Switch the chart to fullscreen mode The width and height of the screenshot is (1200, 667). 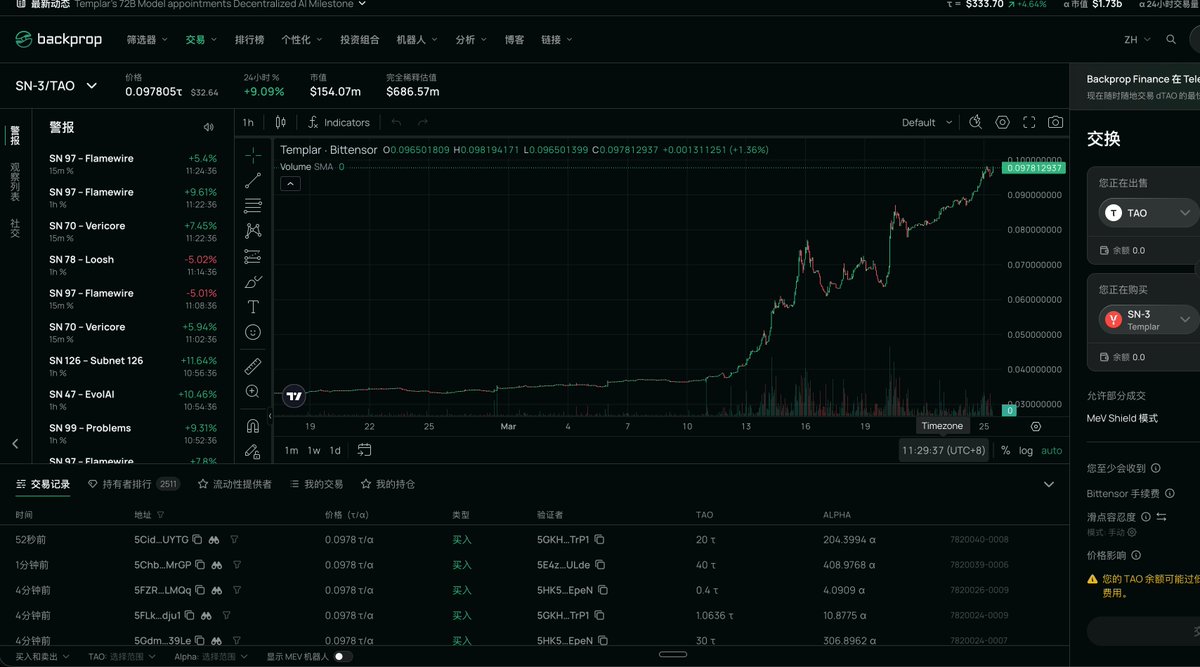tap(1029, 122)
